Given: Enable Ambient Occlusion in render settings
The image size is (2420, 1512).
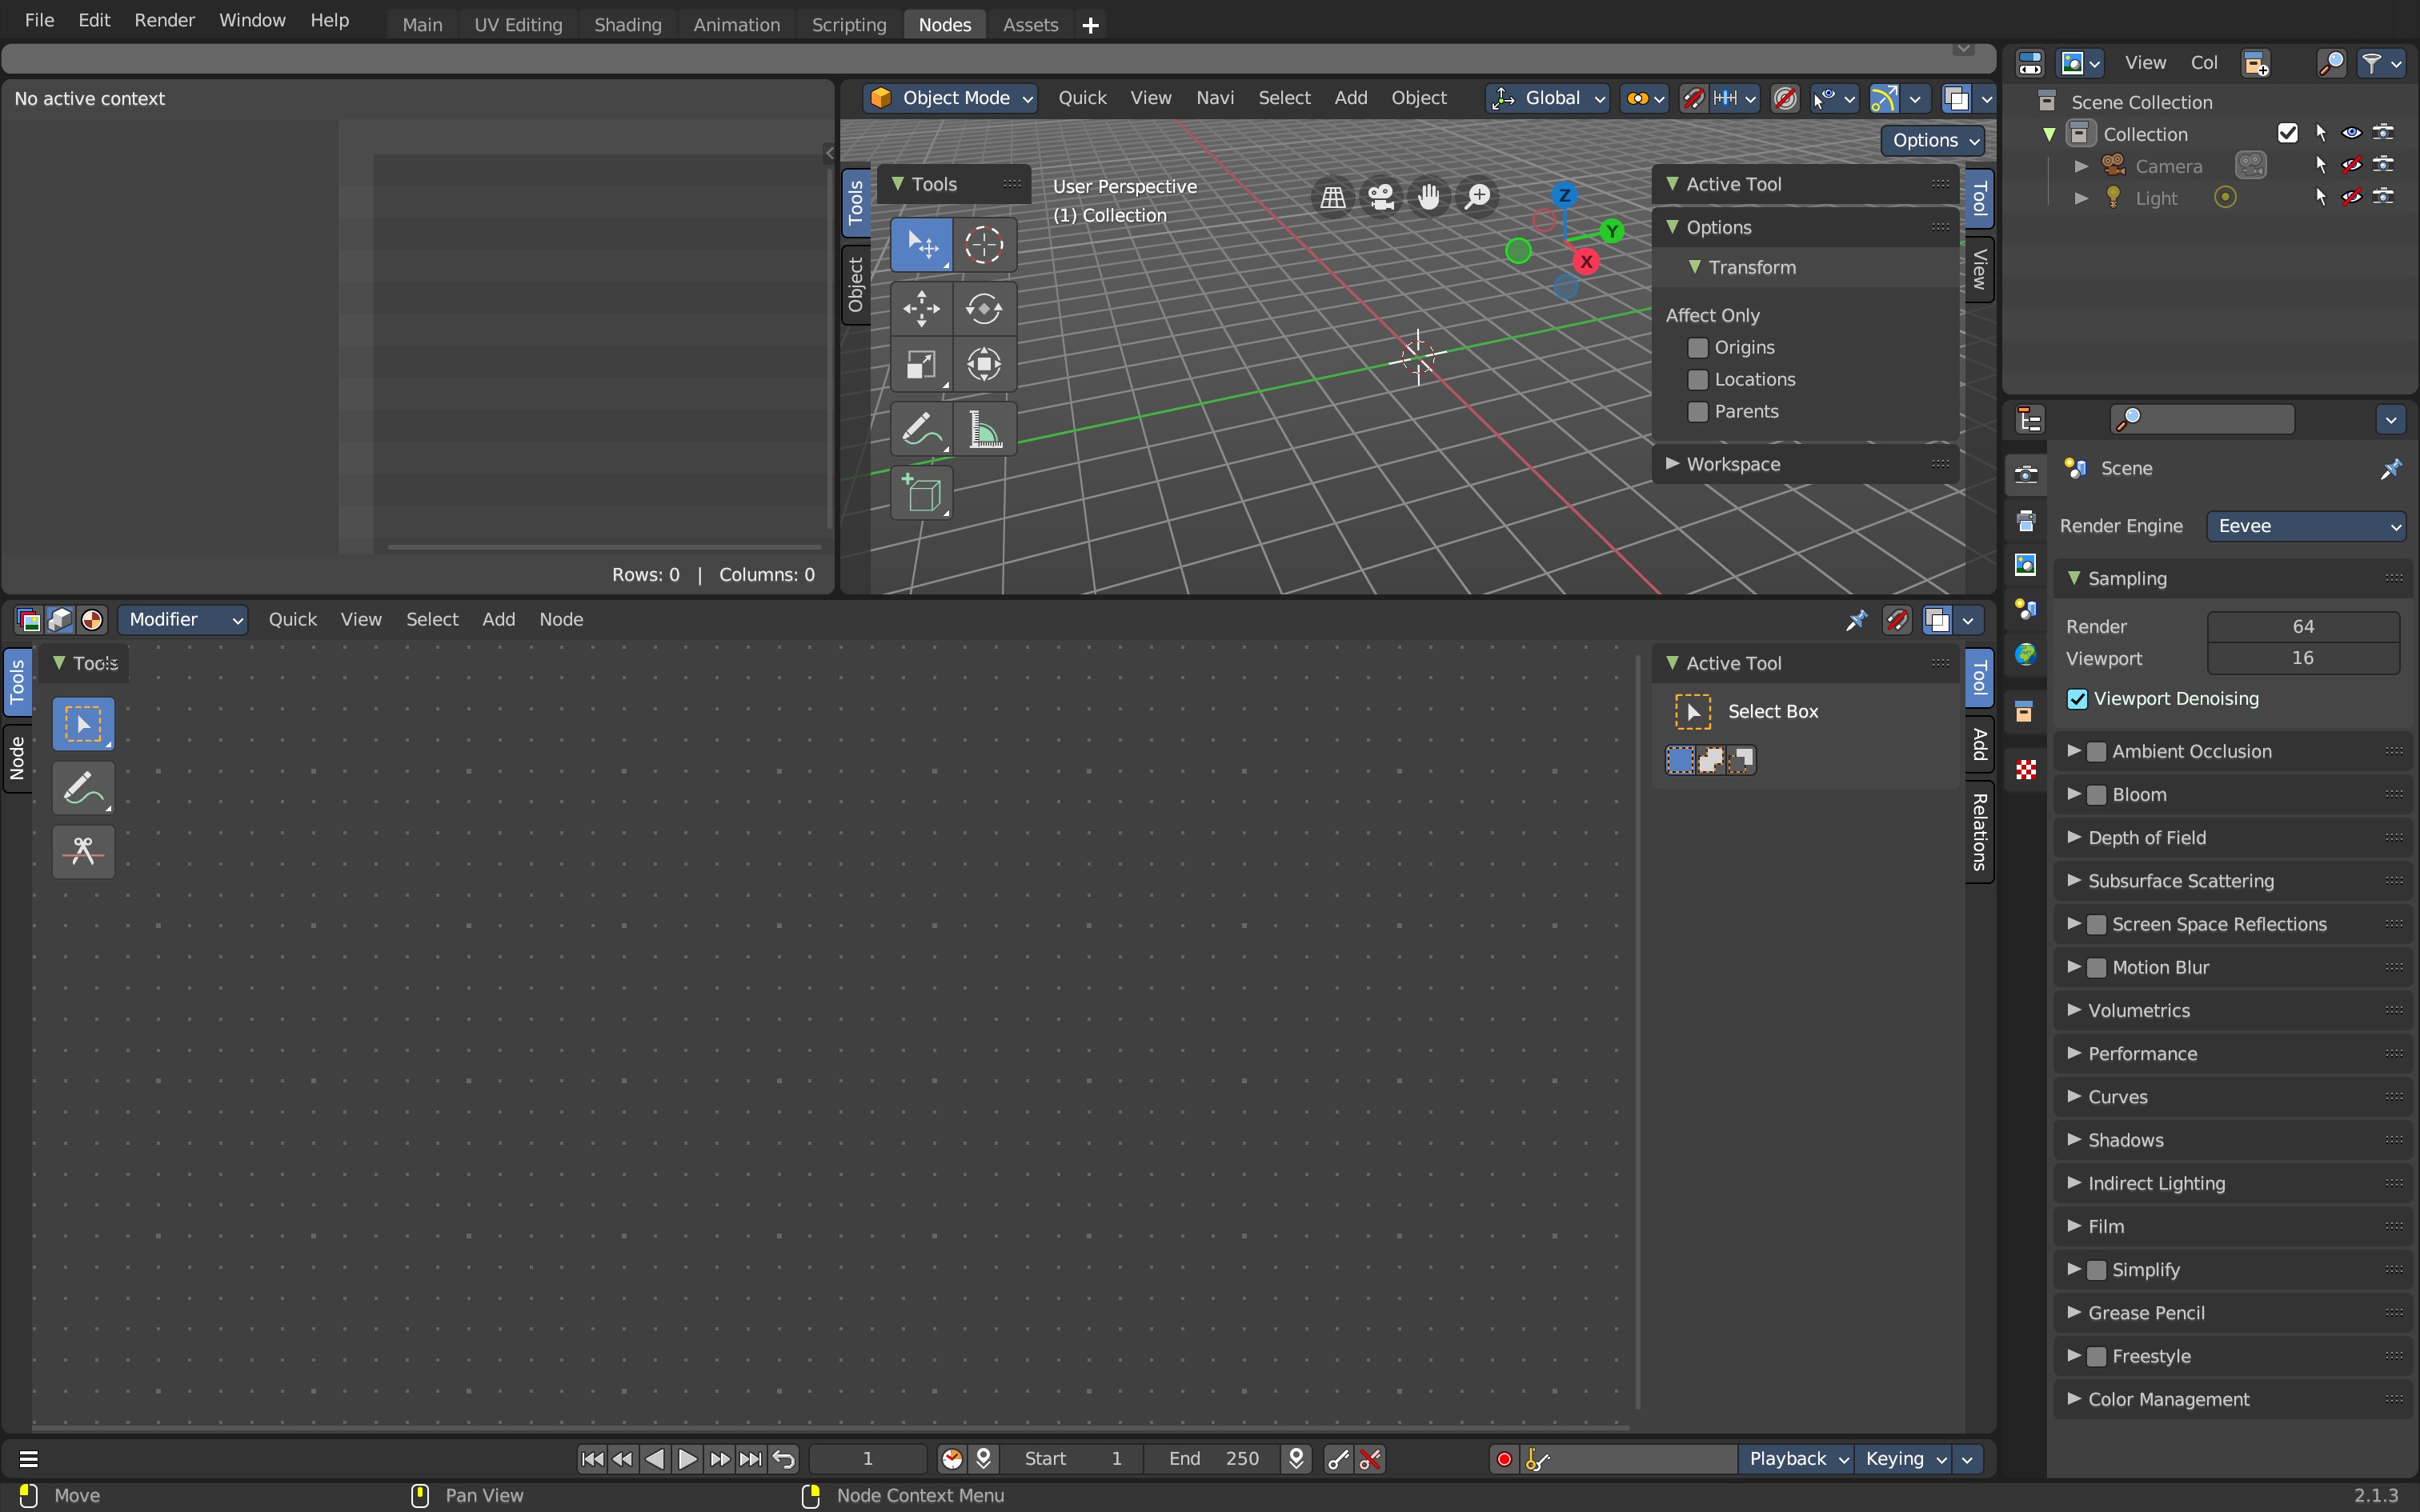Looking at the screenshot, I should tap(2097, 750).
